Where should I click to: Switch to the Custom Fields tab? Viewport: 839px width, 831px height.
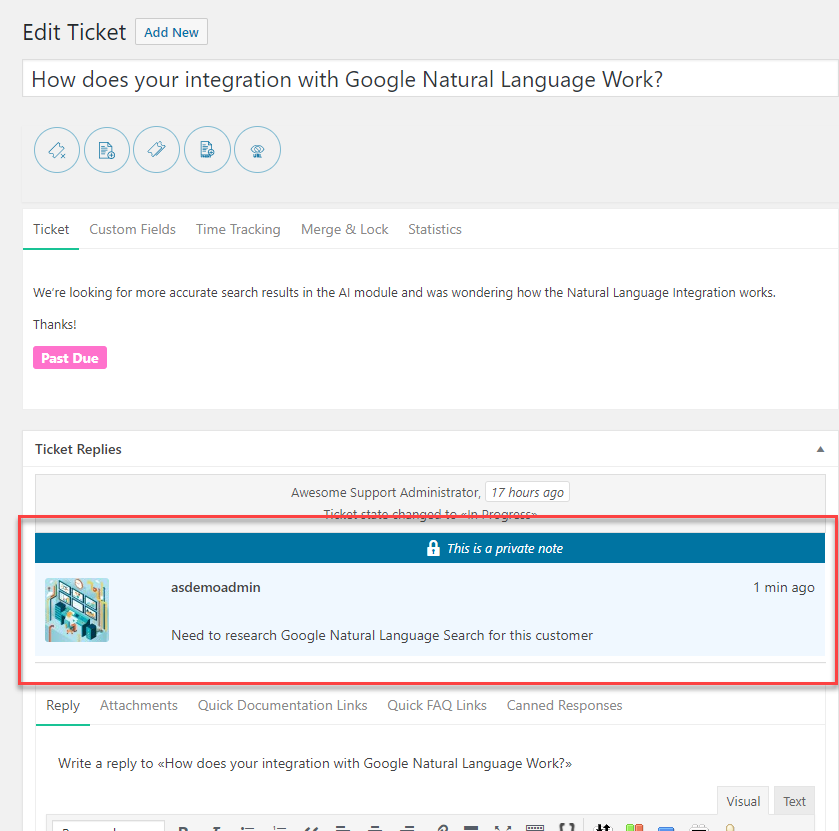(132, 230)
